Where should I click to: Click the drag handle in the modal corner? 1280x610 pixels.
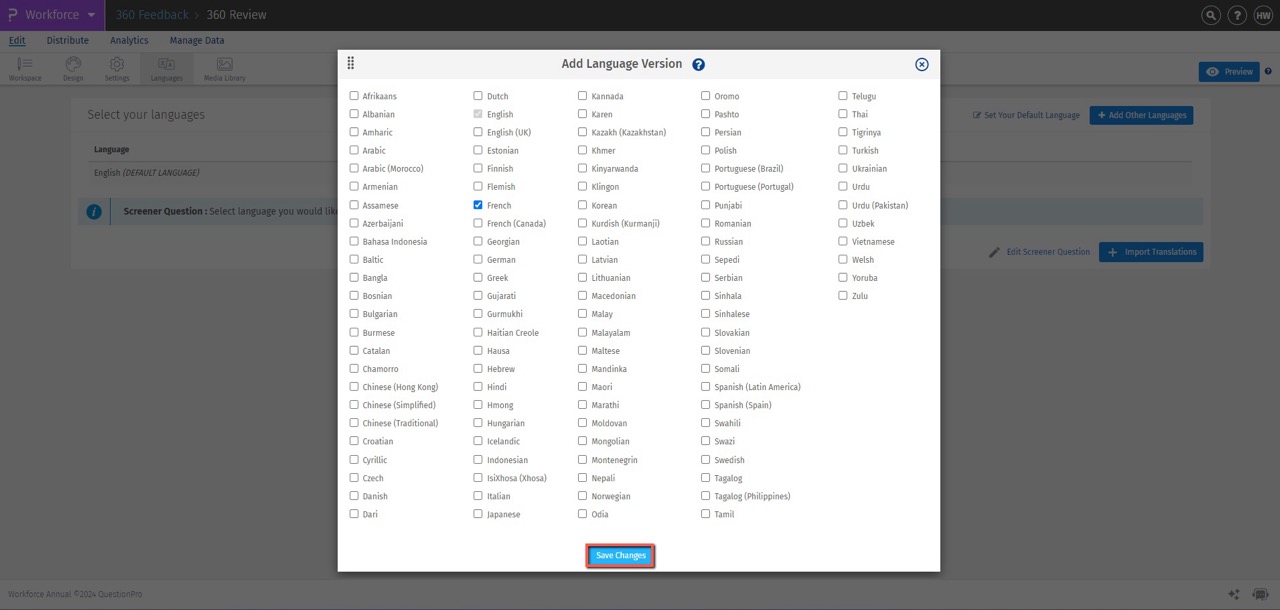click(x=351, y=62)
